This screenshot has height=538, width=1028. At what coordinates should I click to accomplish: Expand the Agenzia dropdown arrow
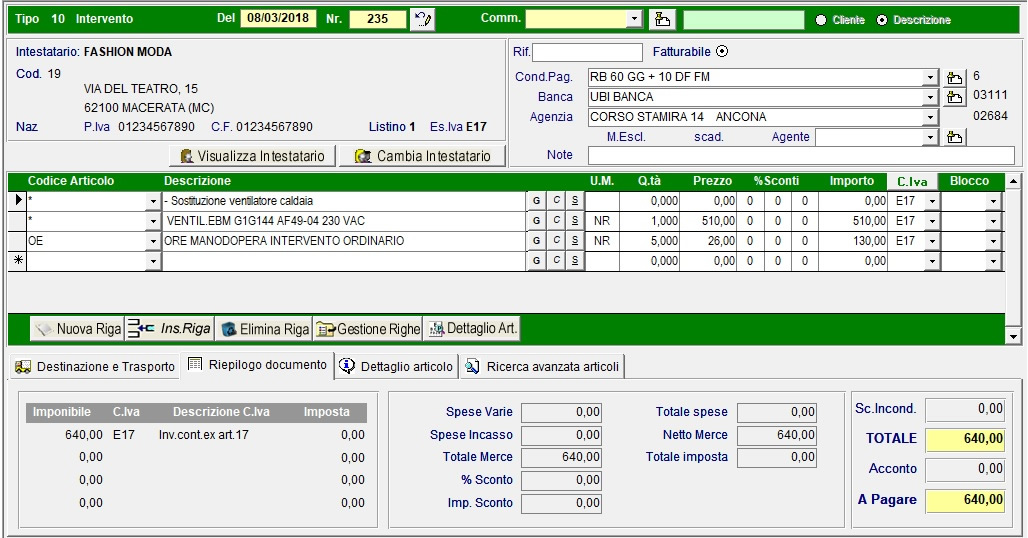930,117
